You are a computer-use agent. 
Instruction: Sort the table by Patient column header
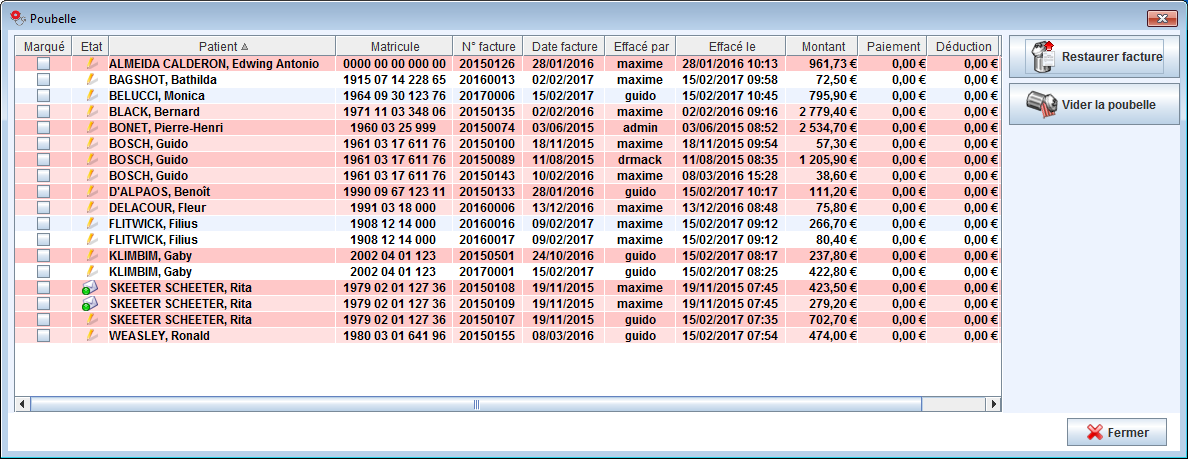click(x=223, y=46)
